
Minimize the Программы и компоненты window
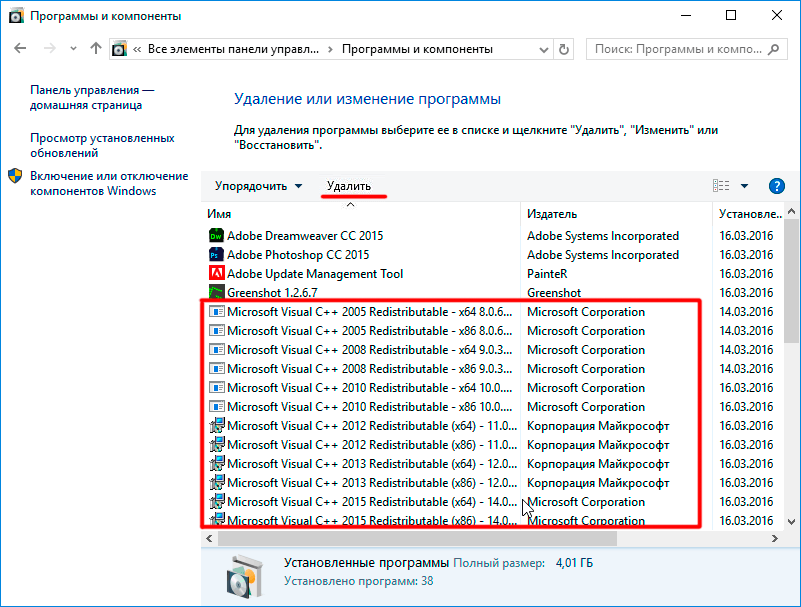(686, 15)
